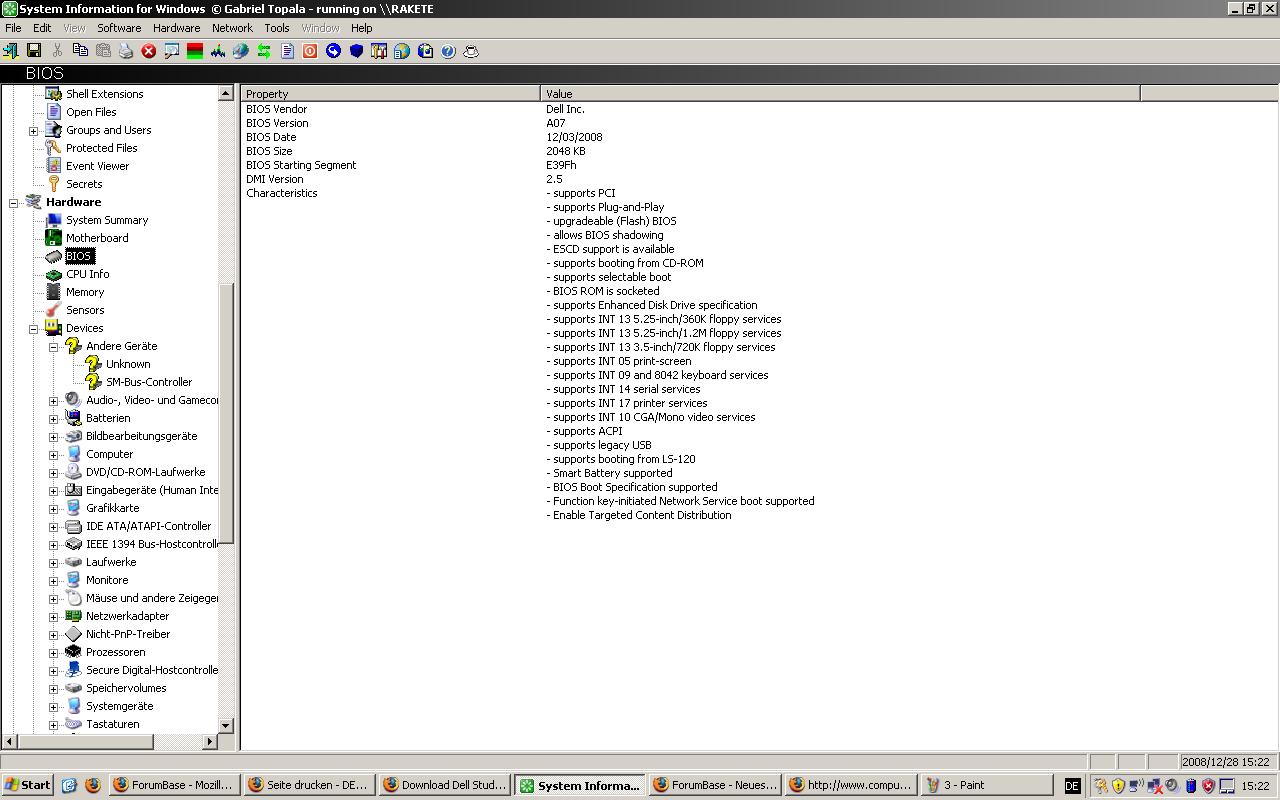Click the tree scroll up arrow

(x=225, y=93)
